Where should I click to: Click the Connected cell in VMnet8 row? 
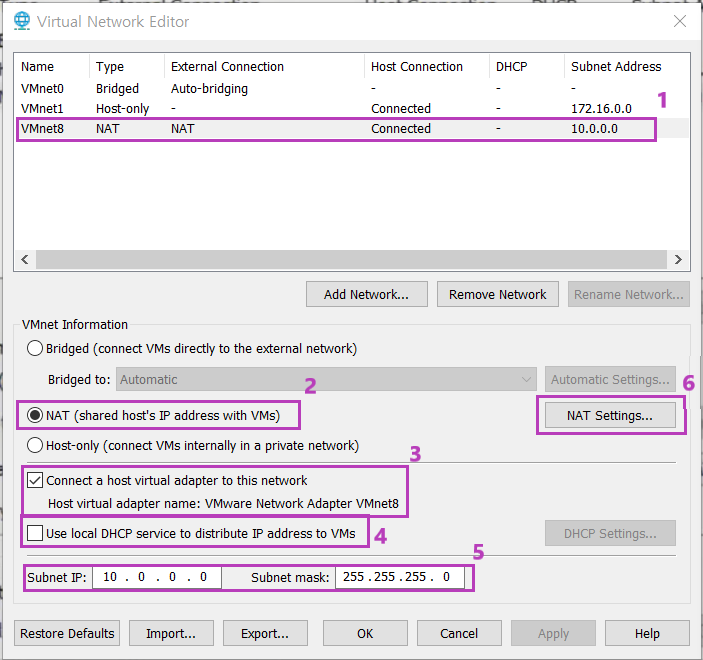(401, 129)
